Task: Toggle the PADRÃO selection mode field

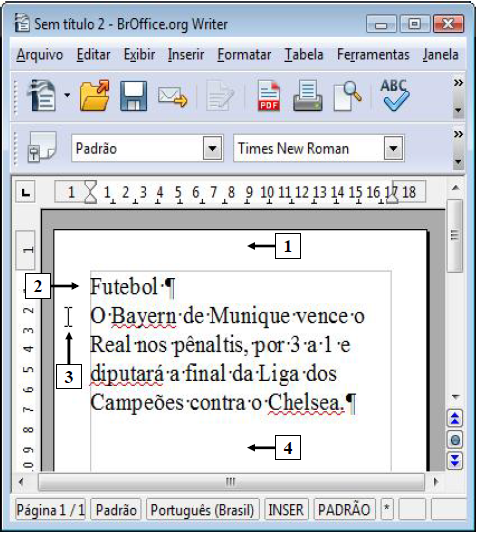Action: click(x=344, y=510)
